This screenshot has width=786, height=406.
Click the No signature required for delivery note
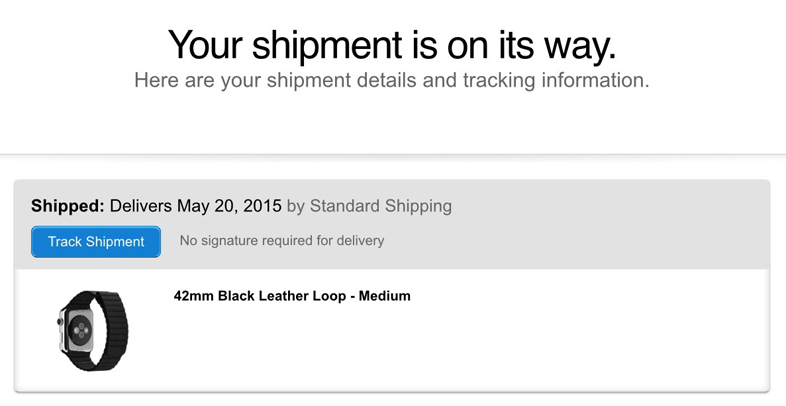coord(282,241)
